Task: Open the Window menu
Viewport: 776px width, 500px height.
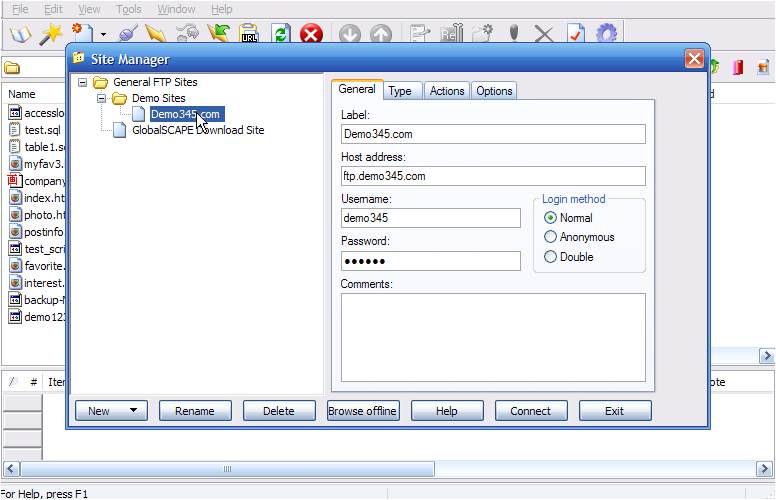Action: point(176,9)
